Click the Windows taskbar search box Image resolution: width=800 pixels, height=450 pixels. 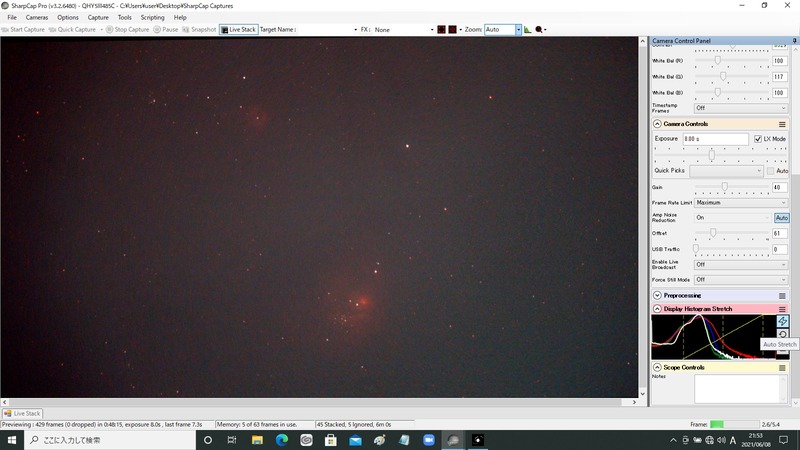pyautogui.click(x=110, y=440)
